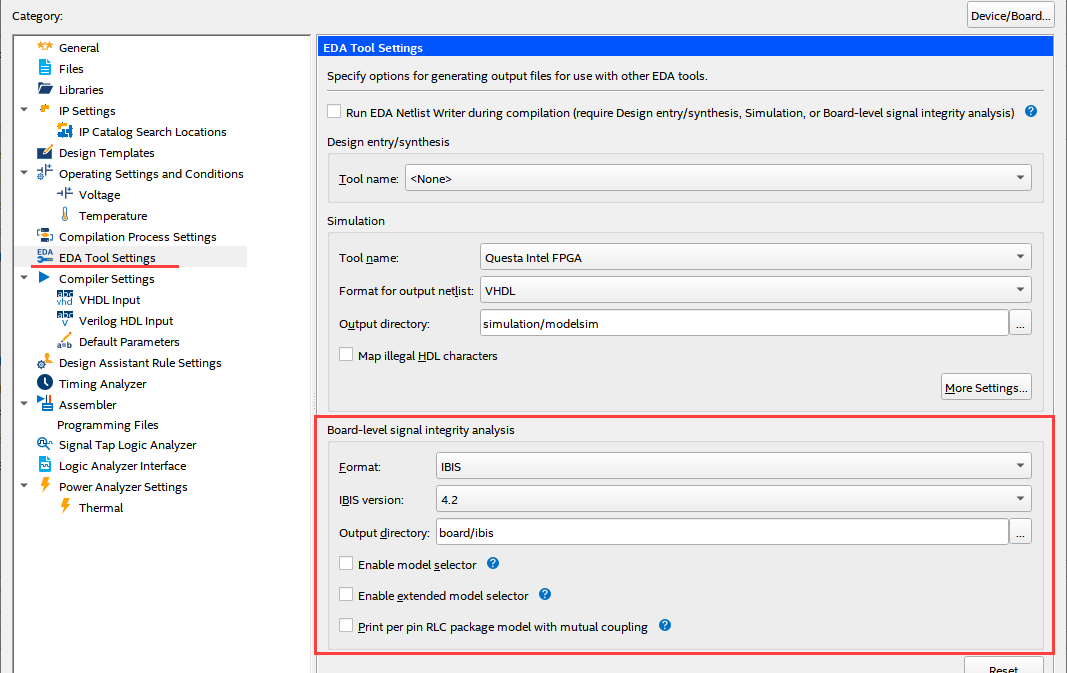Select Compilation Process Settings category

coord(137,237)
